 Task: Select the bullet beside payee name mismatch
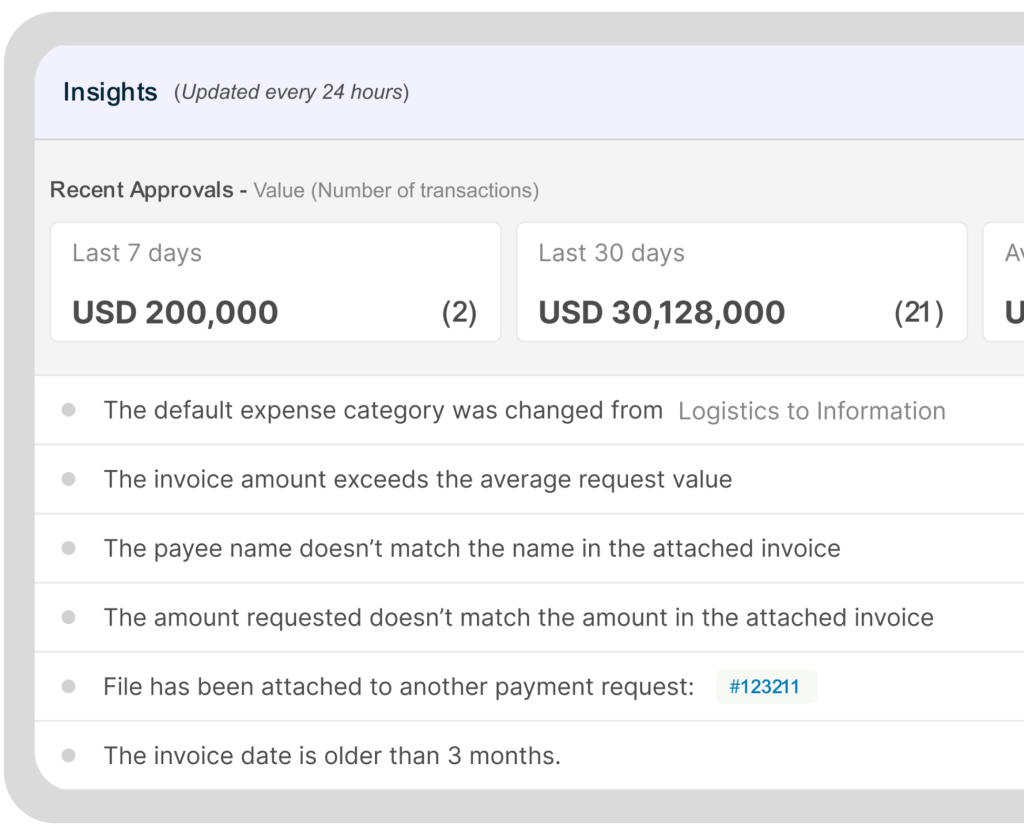click(x=68, y=548)
